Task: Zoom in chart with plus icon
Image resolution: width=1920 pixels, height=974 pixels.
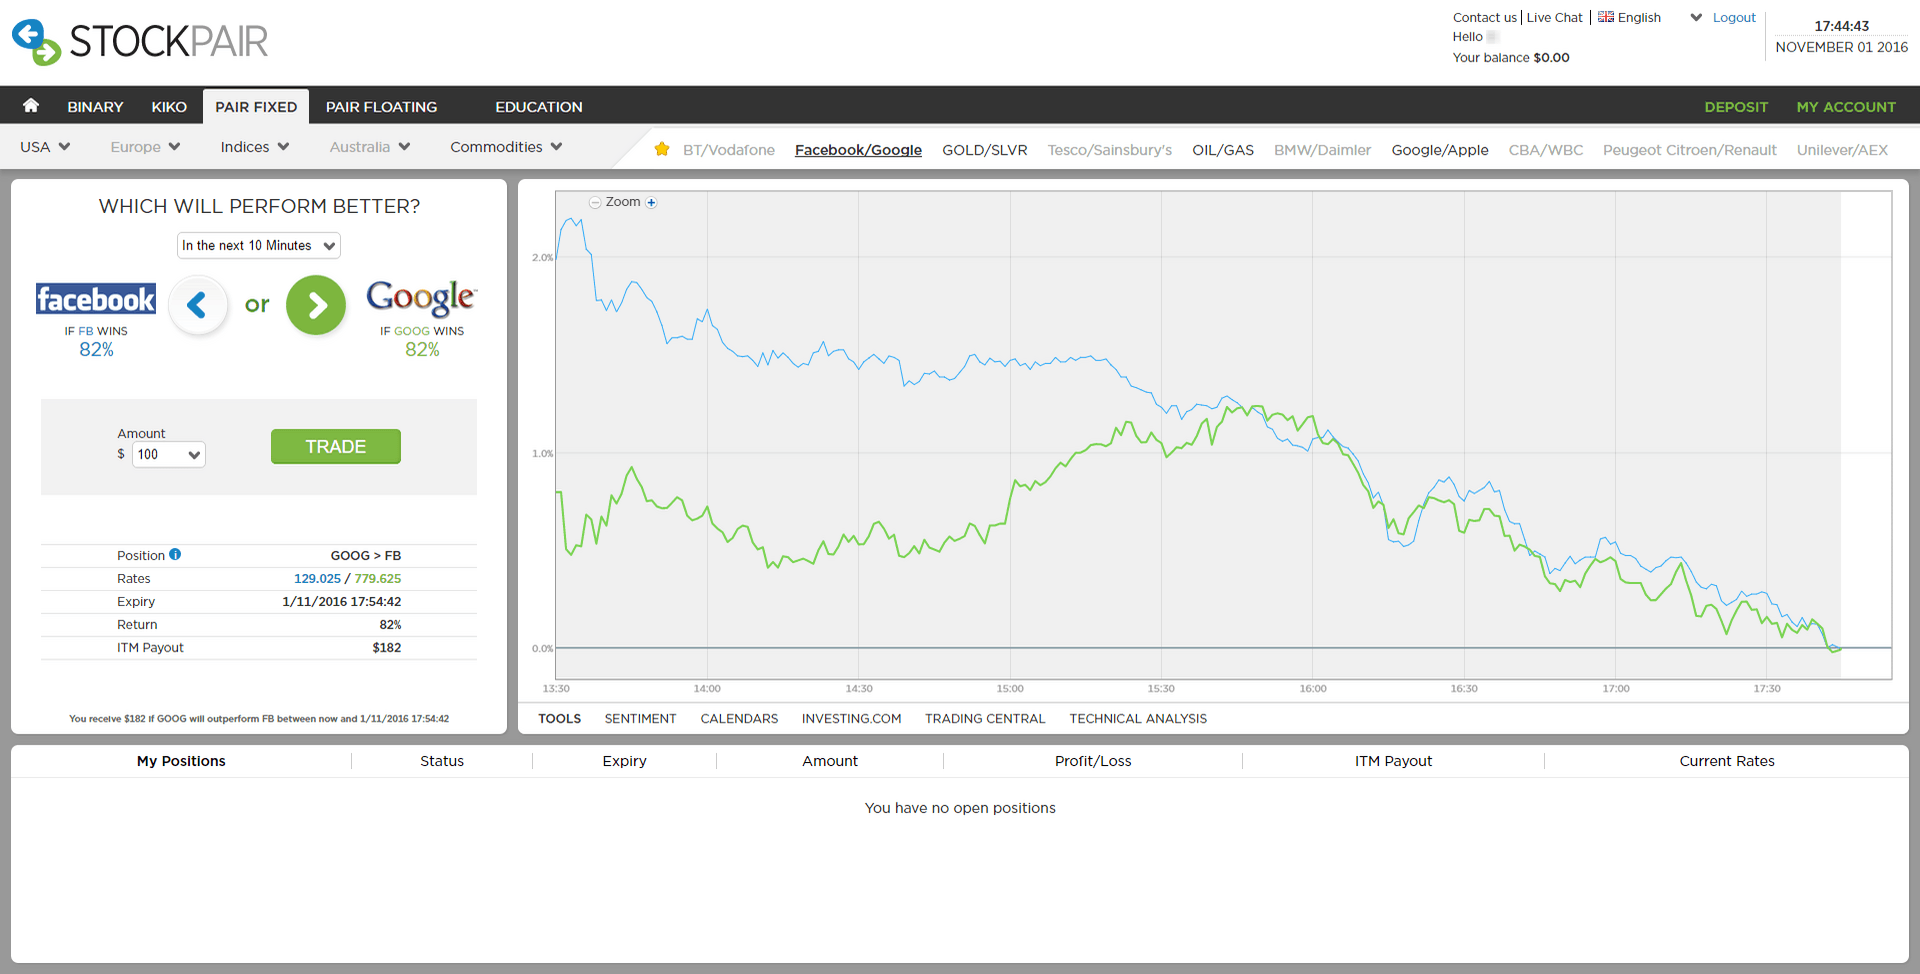Action: tap(651, 202)
